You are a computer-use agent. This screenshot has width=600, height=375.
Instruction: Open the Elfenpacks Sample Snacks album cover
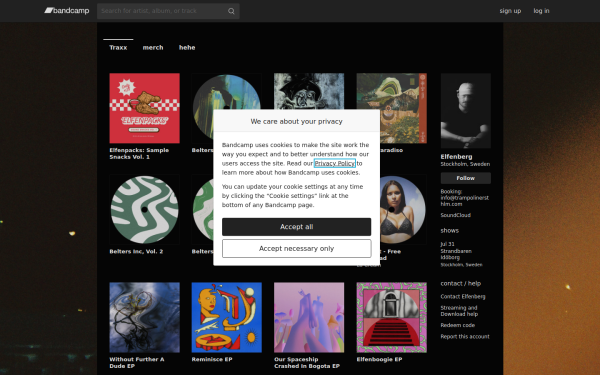point(144,108)
